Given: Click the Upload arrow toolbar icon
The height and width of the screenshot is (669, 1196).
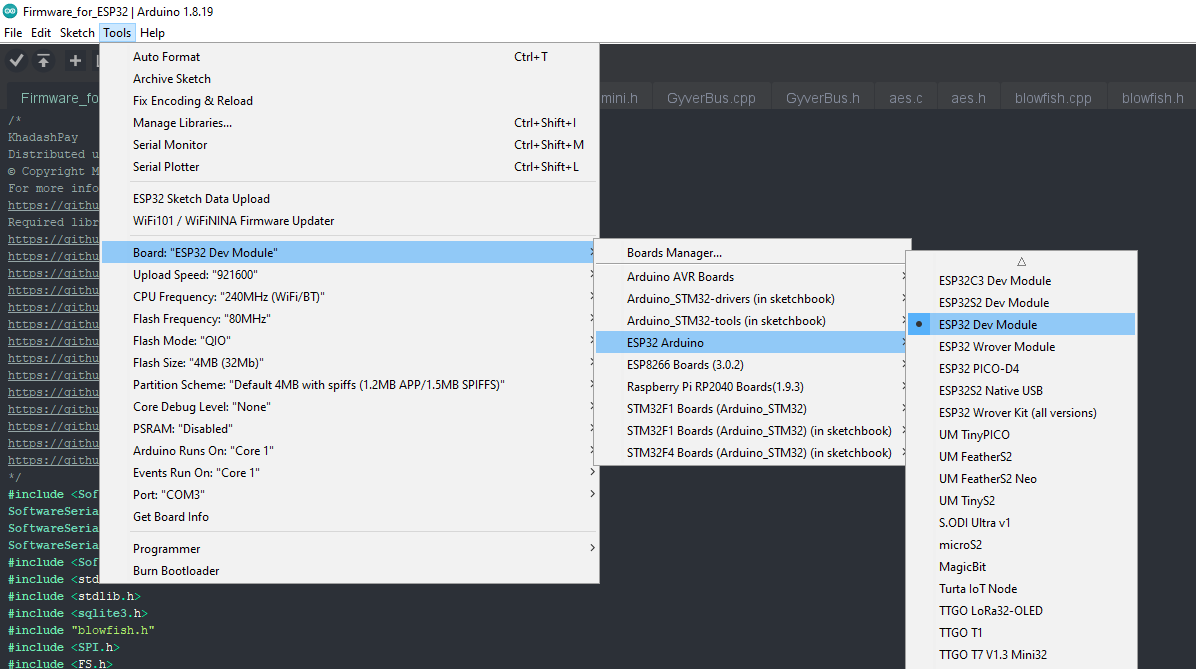Looking at the screenshot, I should (x=43, y=60).
